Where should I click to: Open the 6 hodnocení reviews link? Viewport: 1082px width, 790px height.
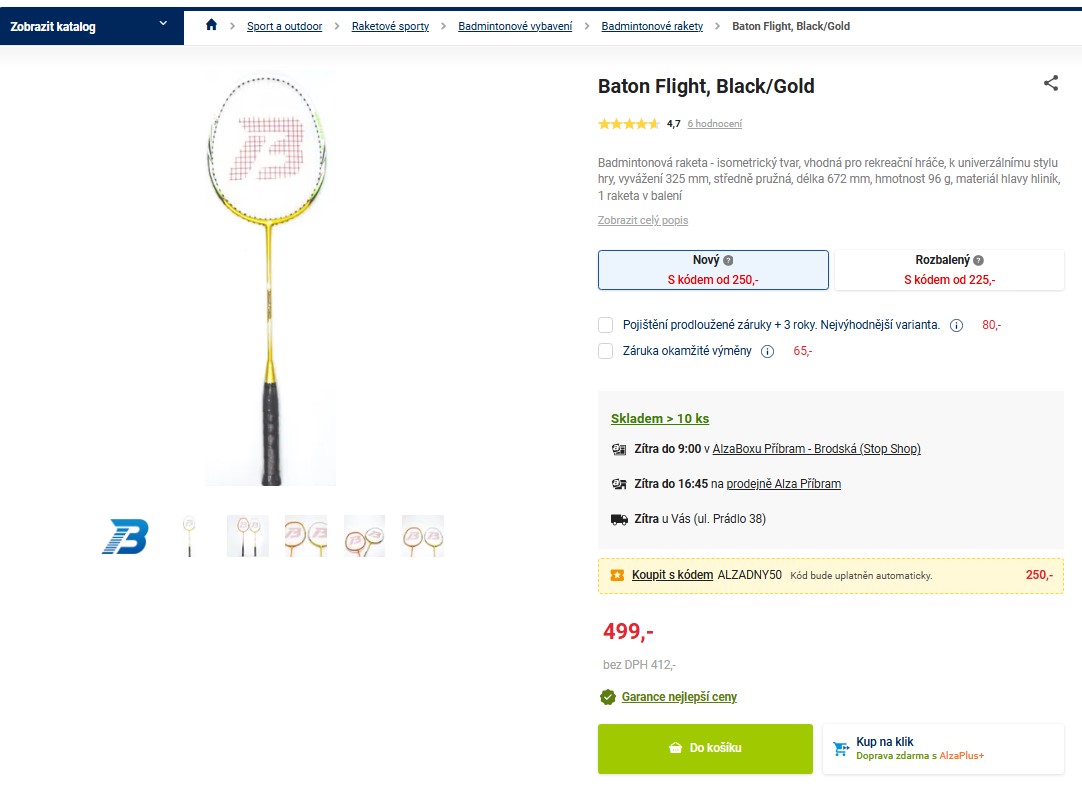714,124
